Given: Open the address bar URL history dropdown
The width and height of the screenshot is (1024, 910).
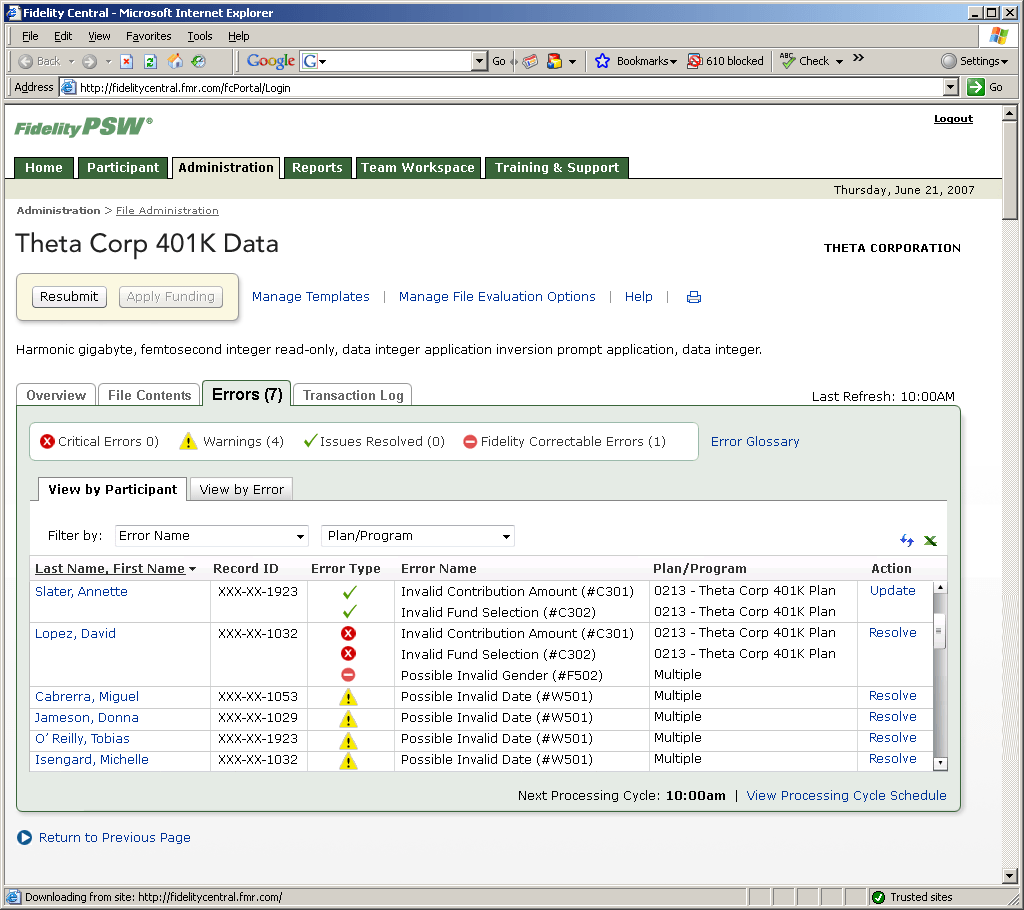Looking at the screenshot, I should [x=951, y=87].
